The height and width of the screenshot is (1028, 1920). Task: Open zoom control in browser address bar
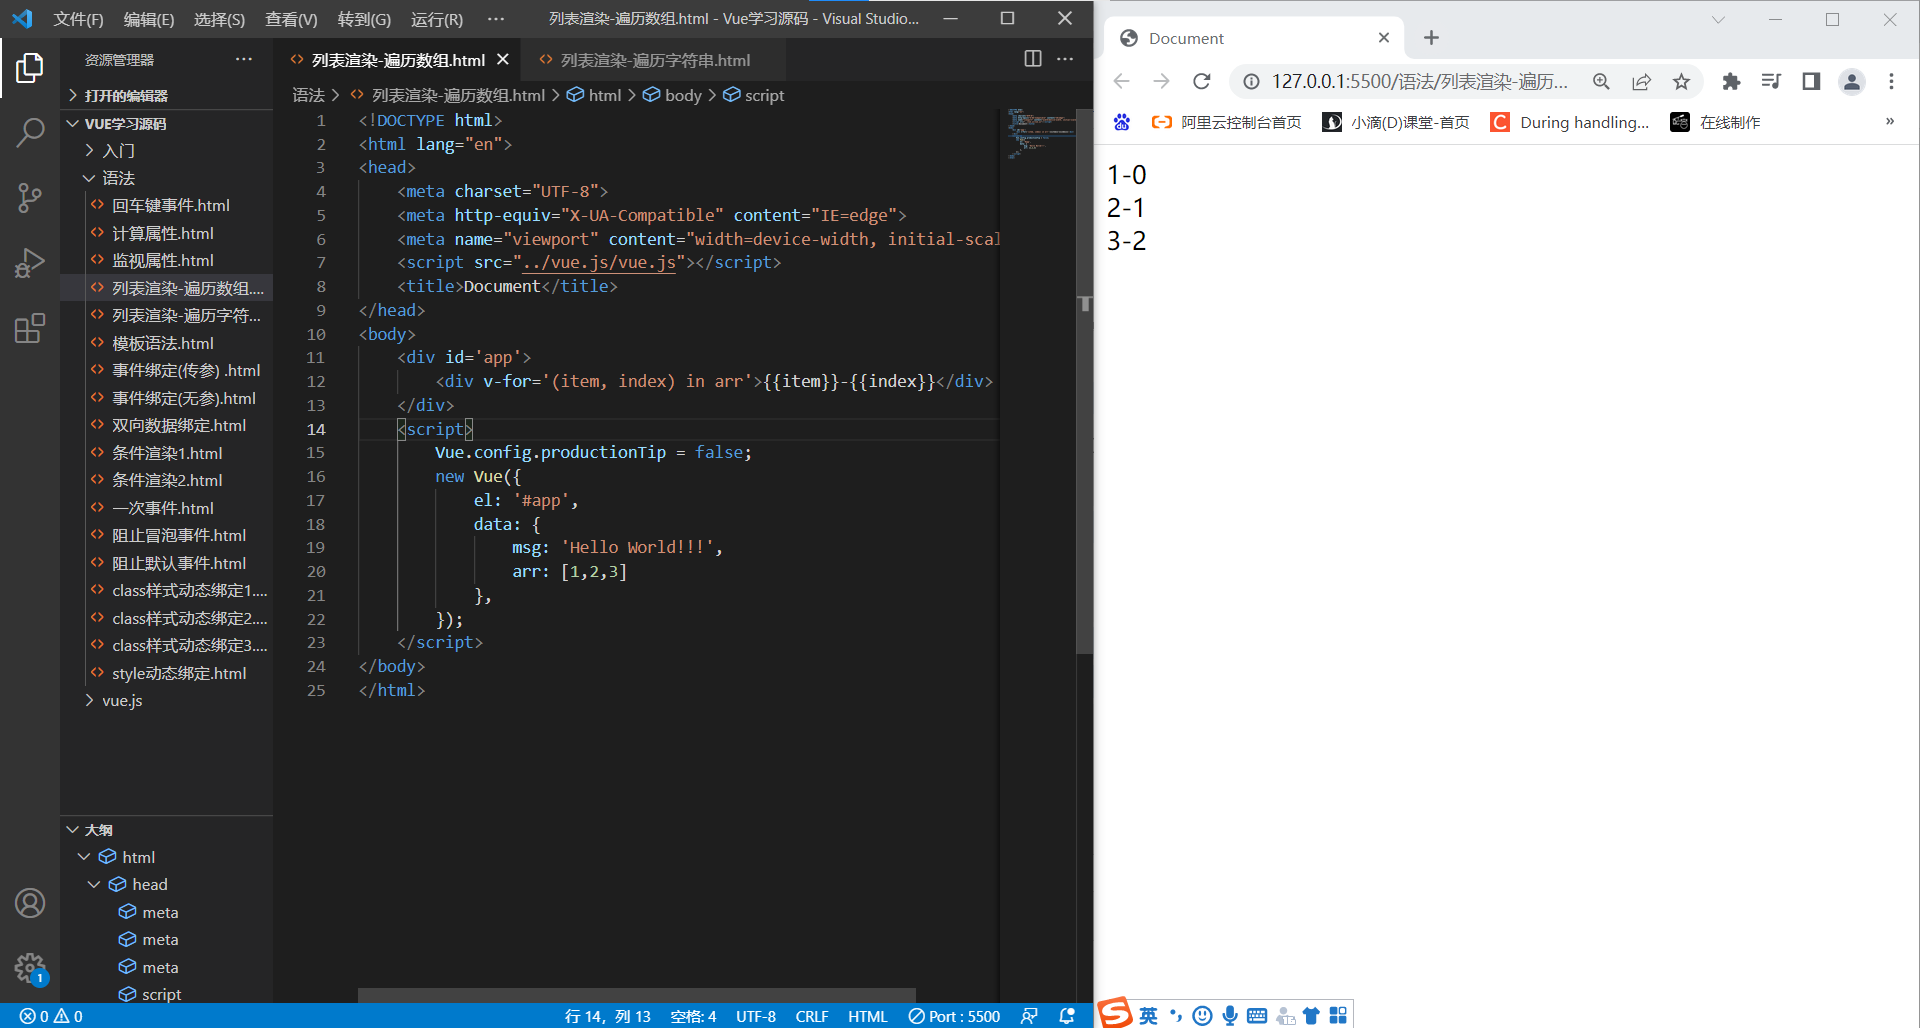pyautogui.click(x=1601, y=82)
